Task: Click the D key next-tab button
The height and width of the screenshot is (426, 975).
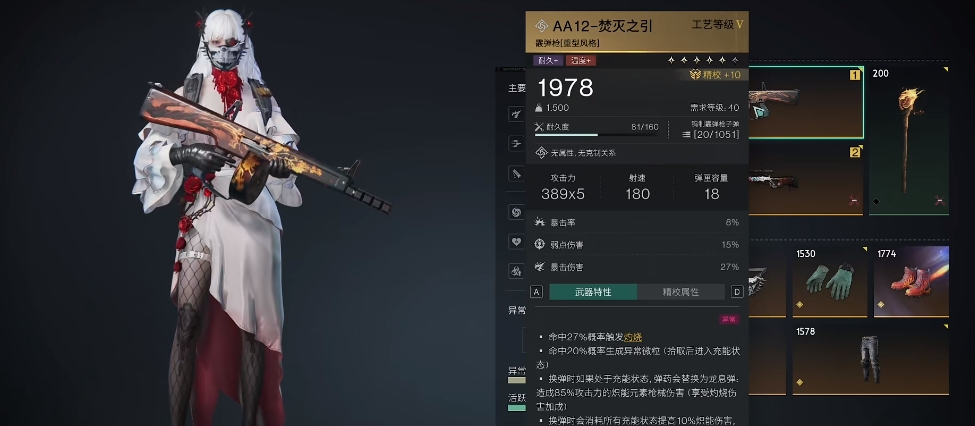Action: (x=737, y=292)
